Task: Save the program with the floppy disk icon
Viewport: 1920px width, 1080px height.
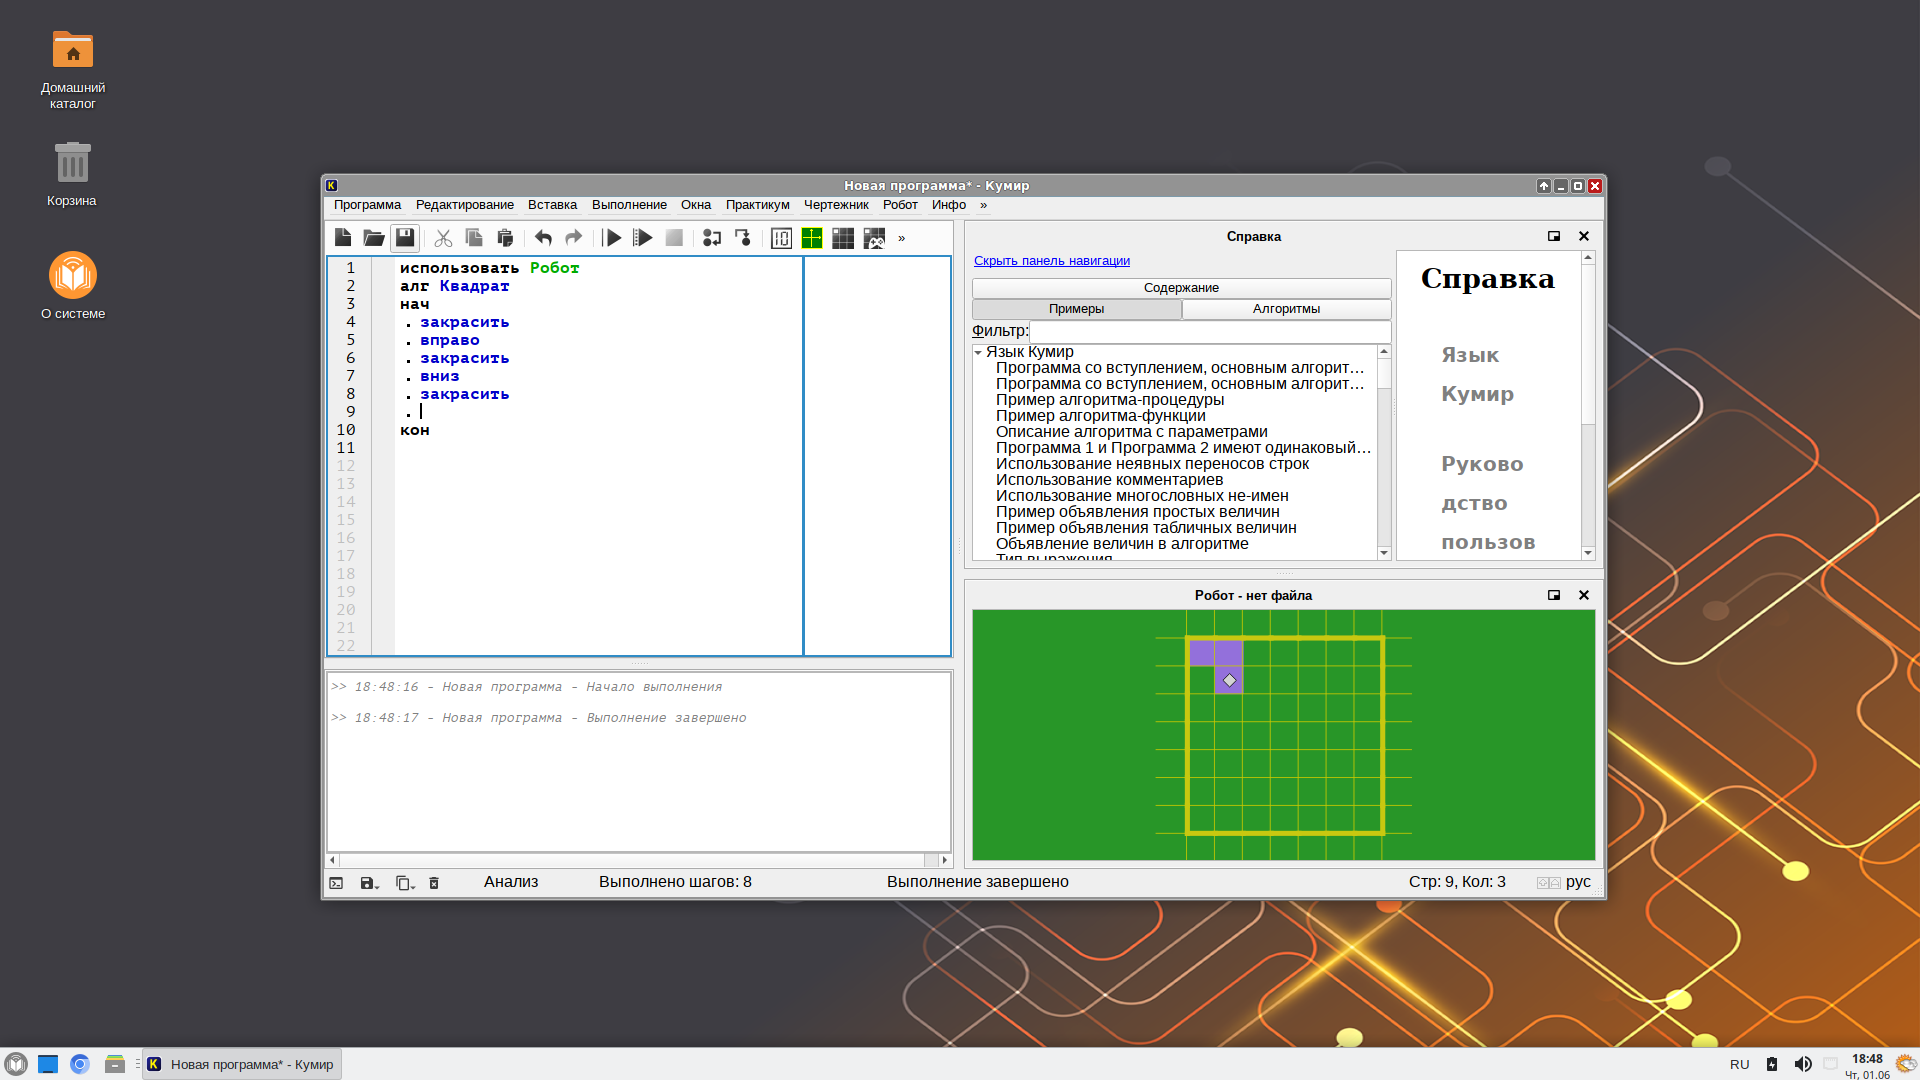Action: [405, 238]
